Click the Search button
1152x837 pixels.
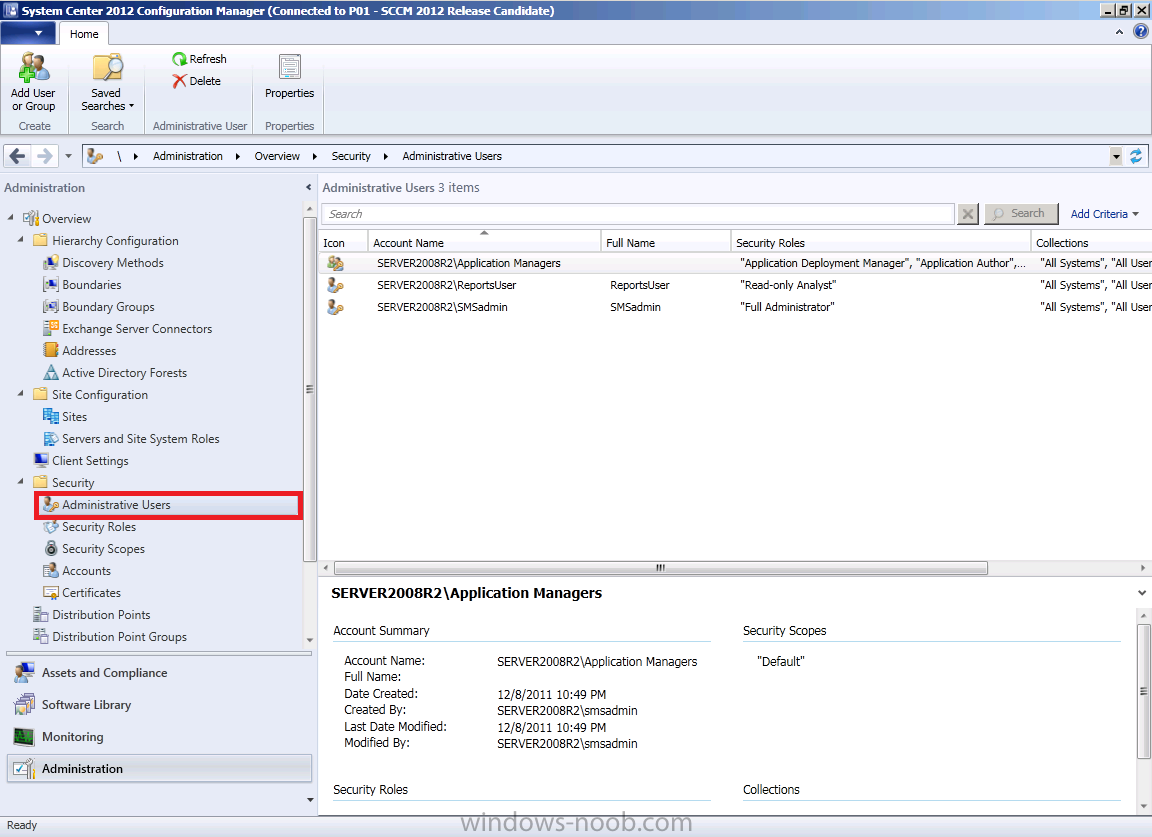click(x=1021, y=214)
